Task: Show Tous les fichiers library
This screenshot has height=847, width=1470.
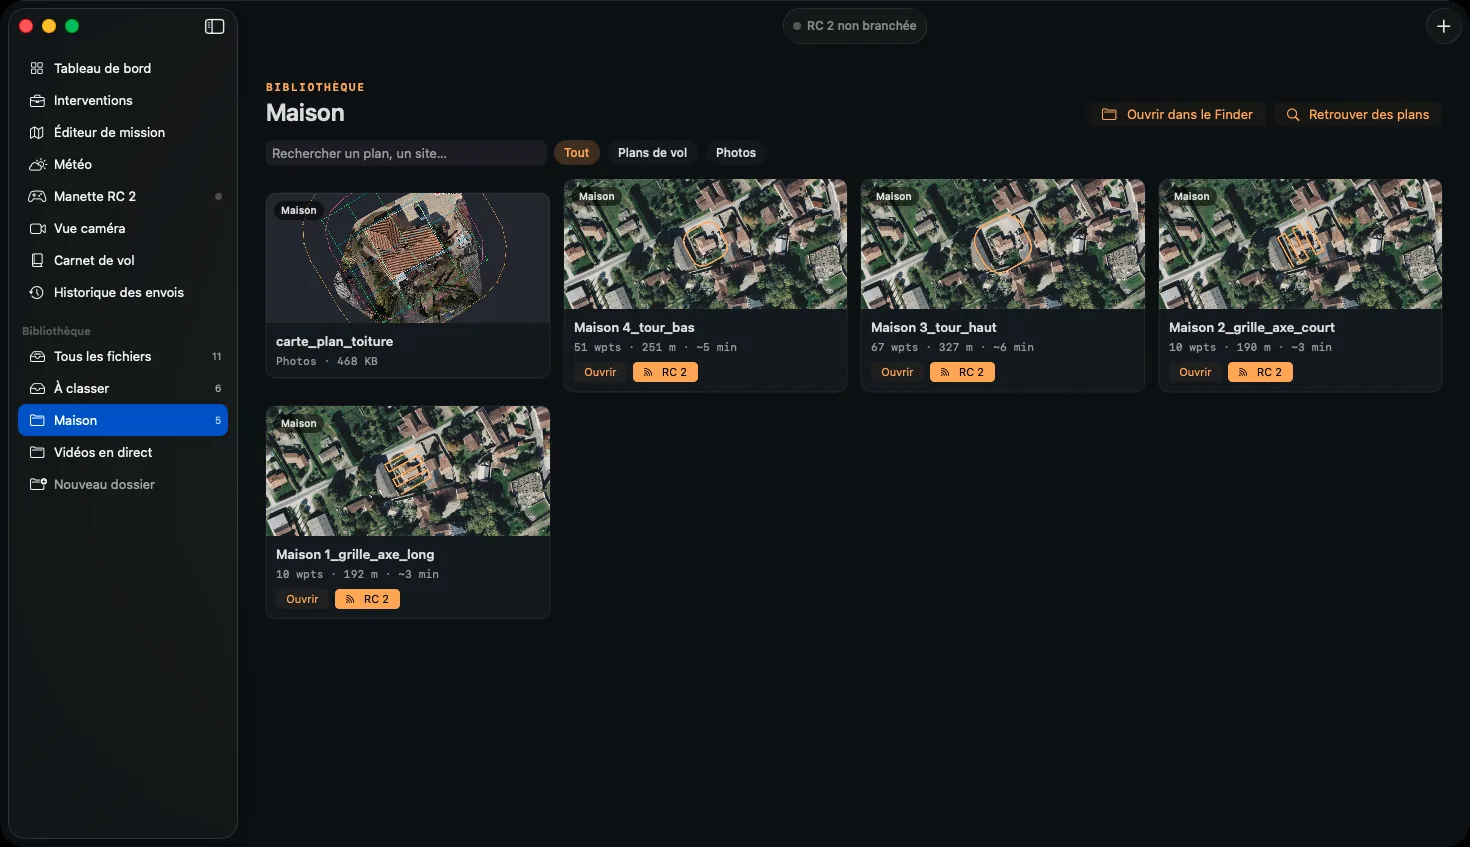Action: [123, 356]
